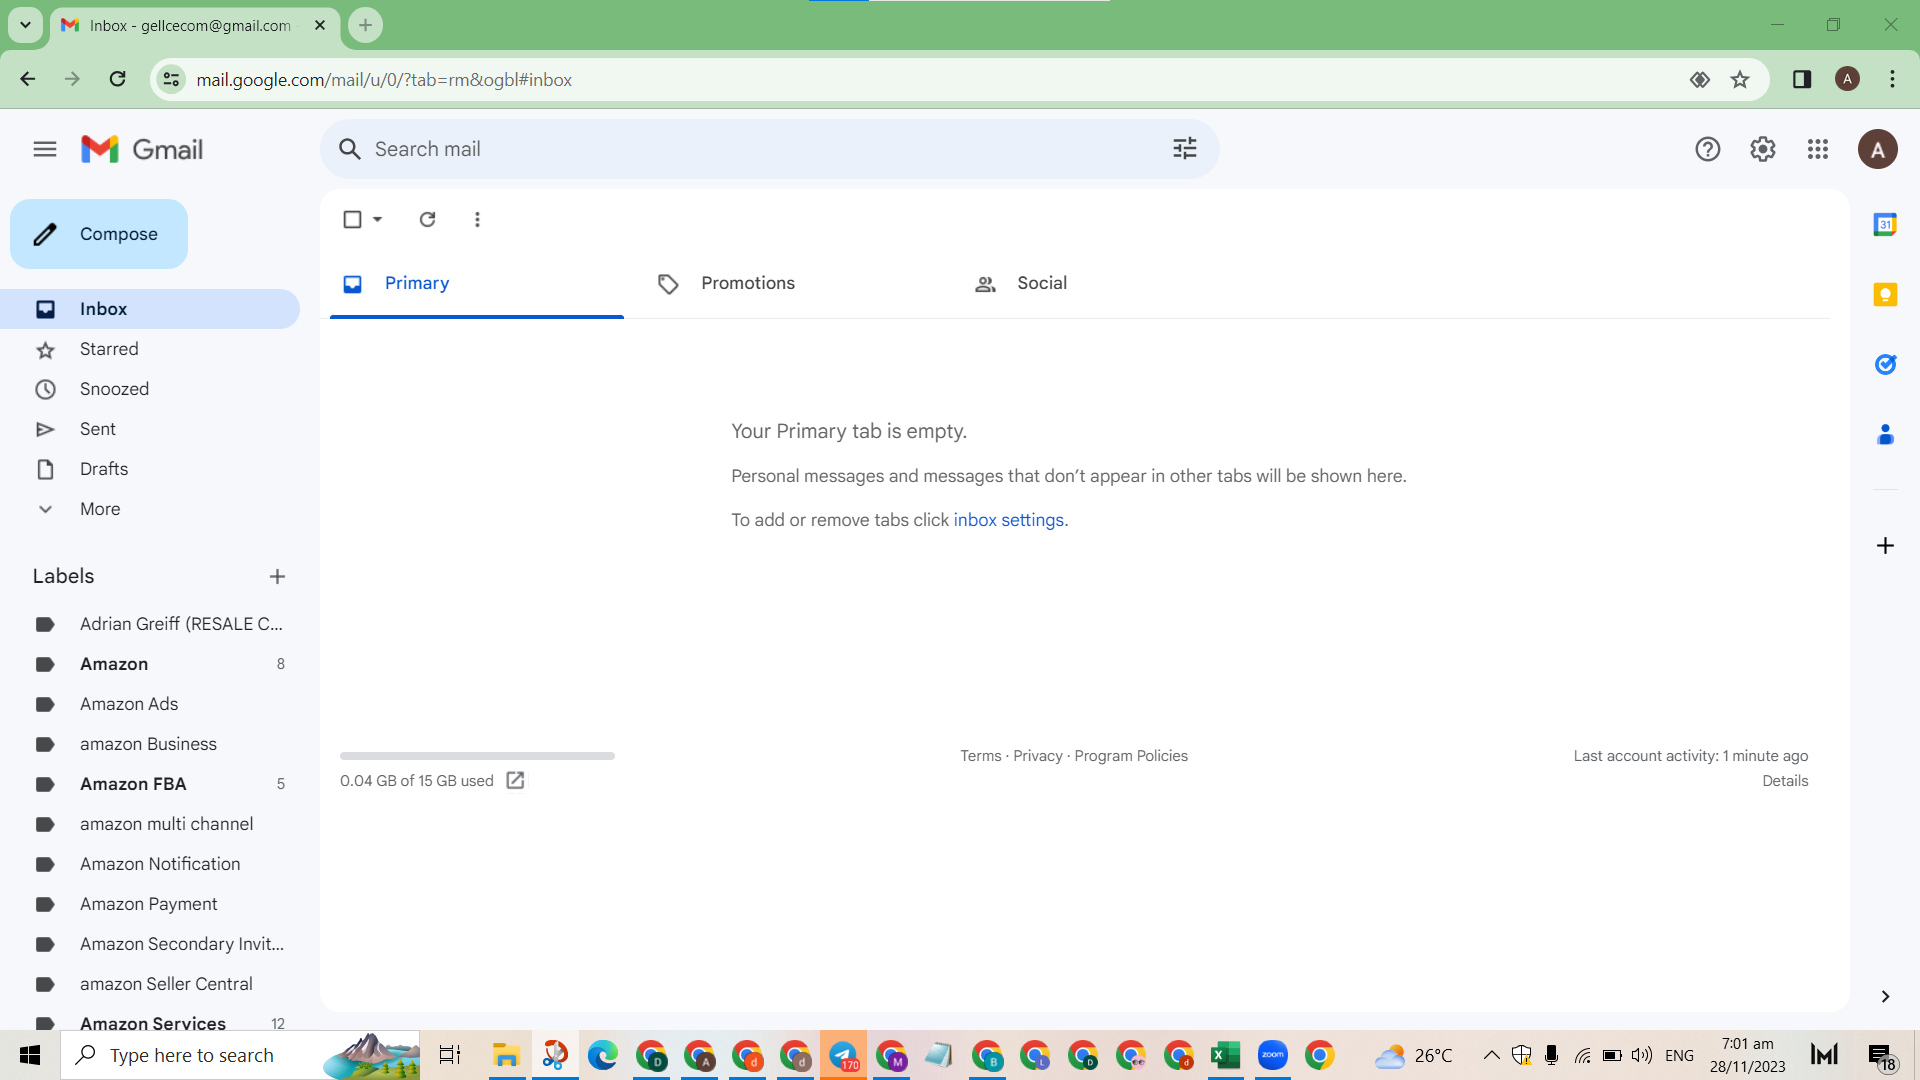1920x1080 pixels.
Task: Open a new Chrome tab
Action: 366,25
